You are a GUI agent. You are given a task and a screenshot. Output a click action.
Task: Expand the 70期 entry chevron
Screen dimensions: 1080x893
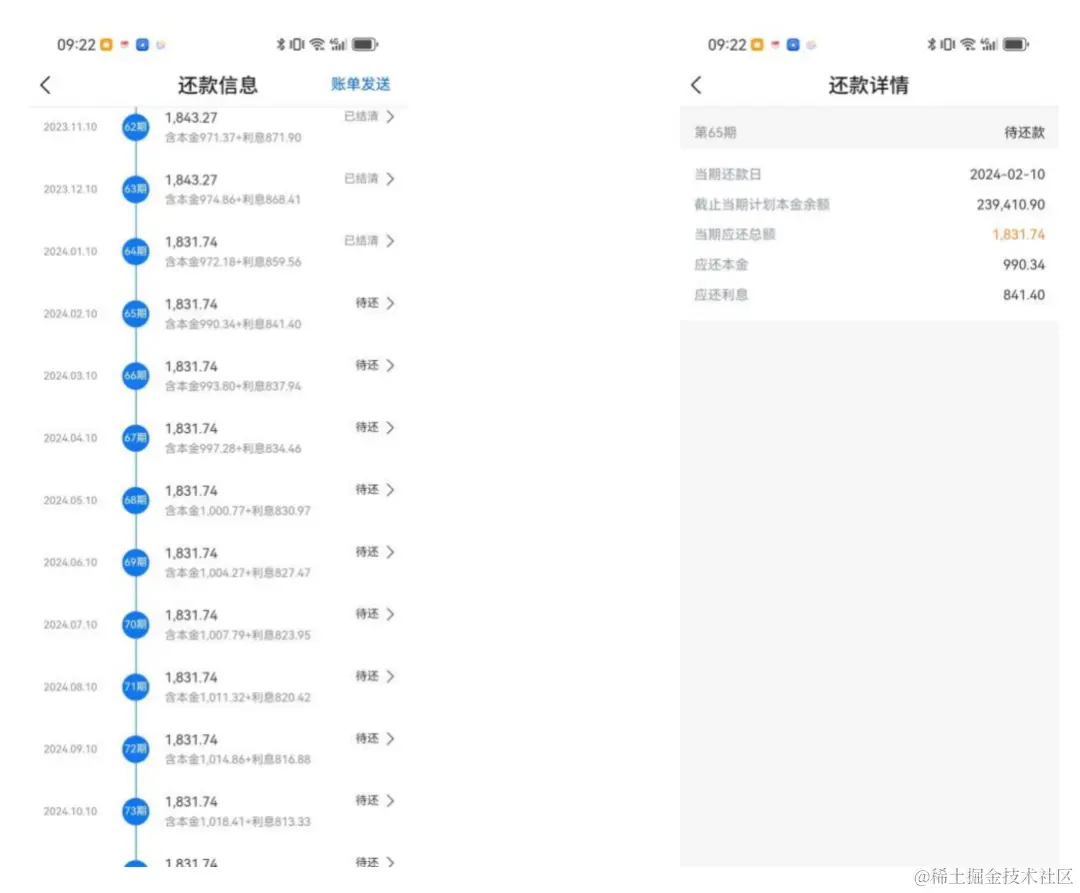(389, 614)
